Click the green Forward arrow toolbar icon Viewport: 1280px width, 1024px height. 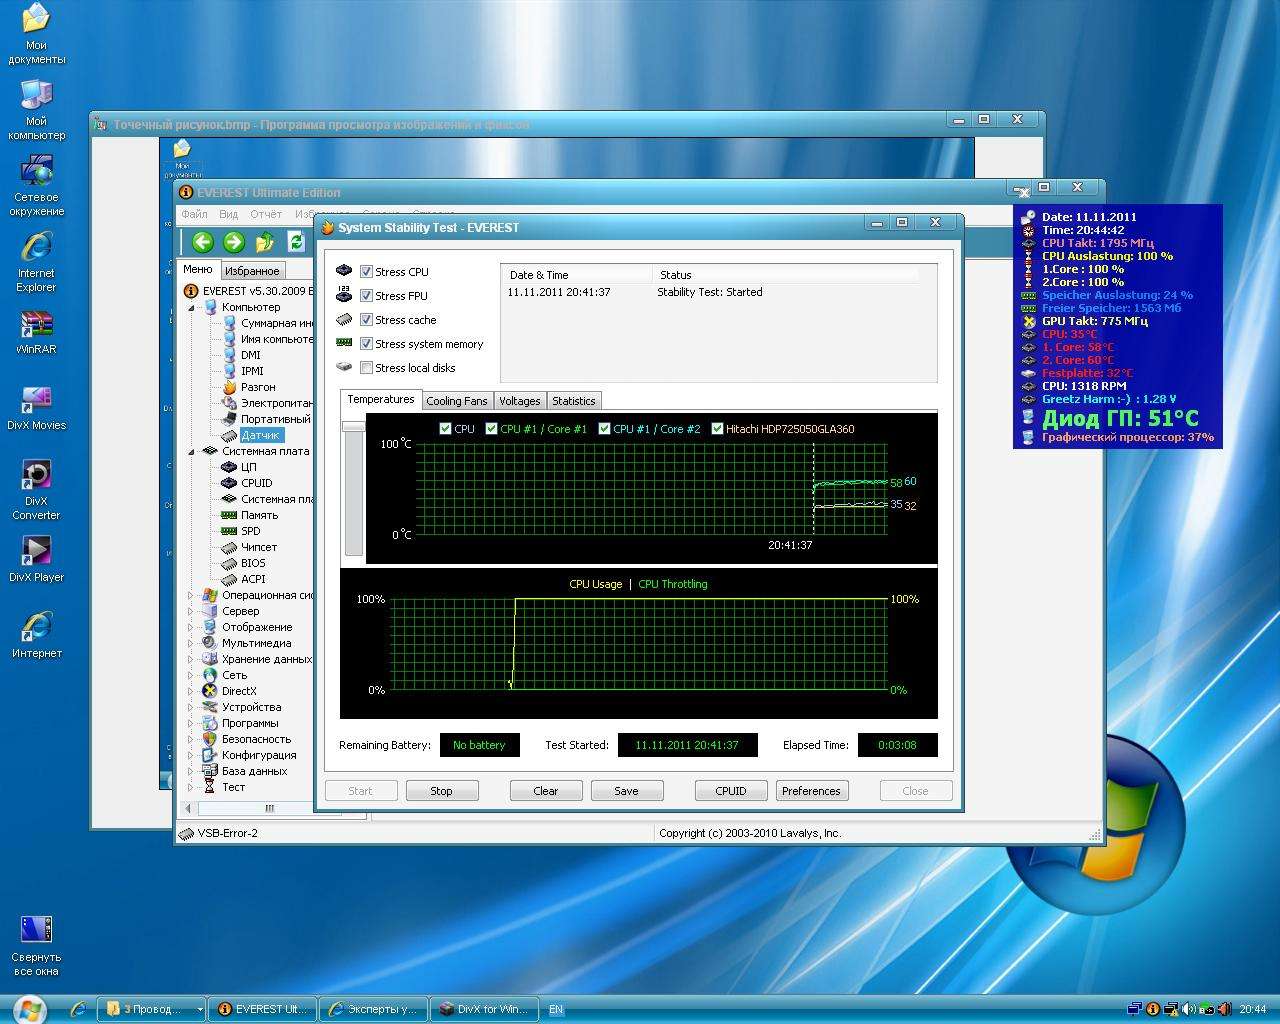[x=234, y=242]
